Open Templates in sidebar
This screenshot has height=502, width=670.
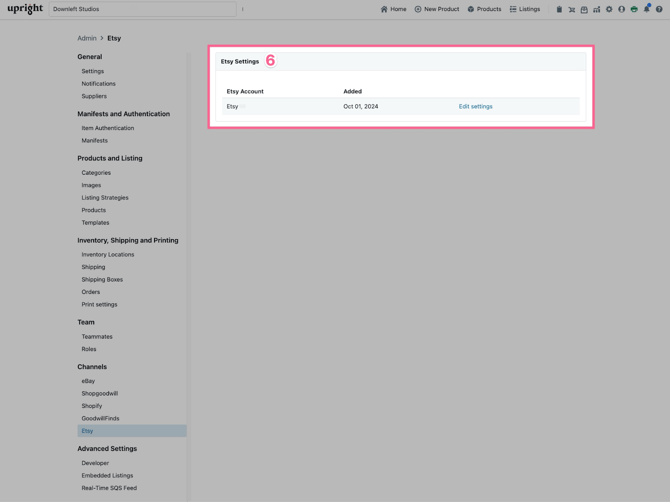tap(95, 223)
